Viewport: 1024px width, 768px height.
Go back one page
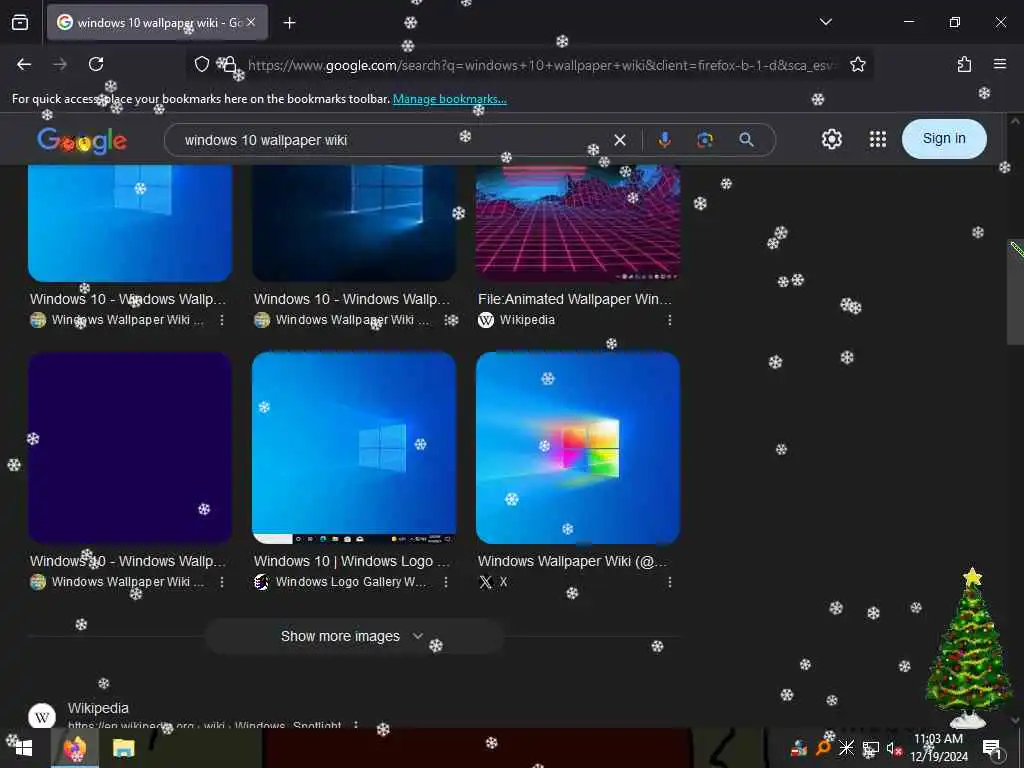tap(24, 64)
